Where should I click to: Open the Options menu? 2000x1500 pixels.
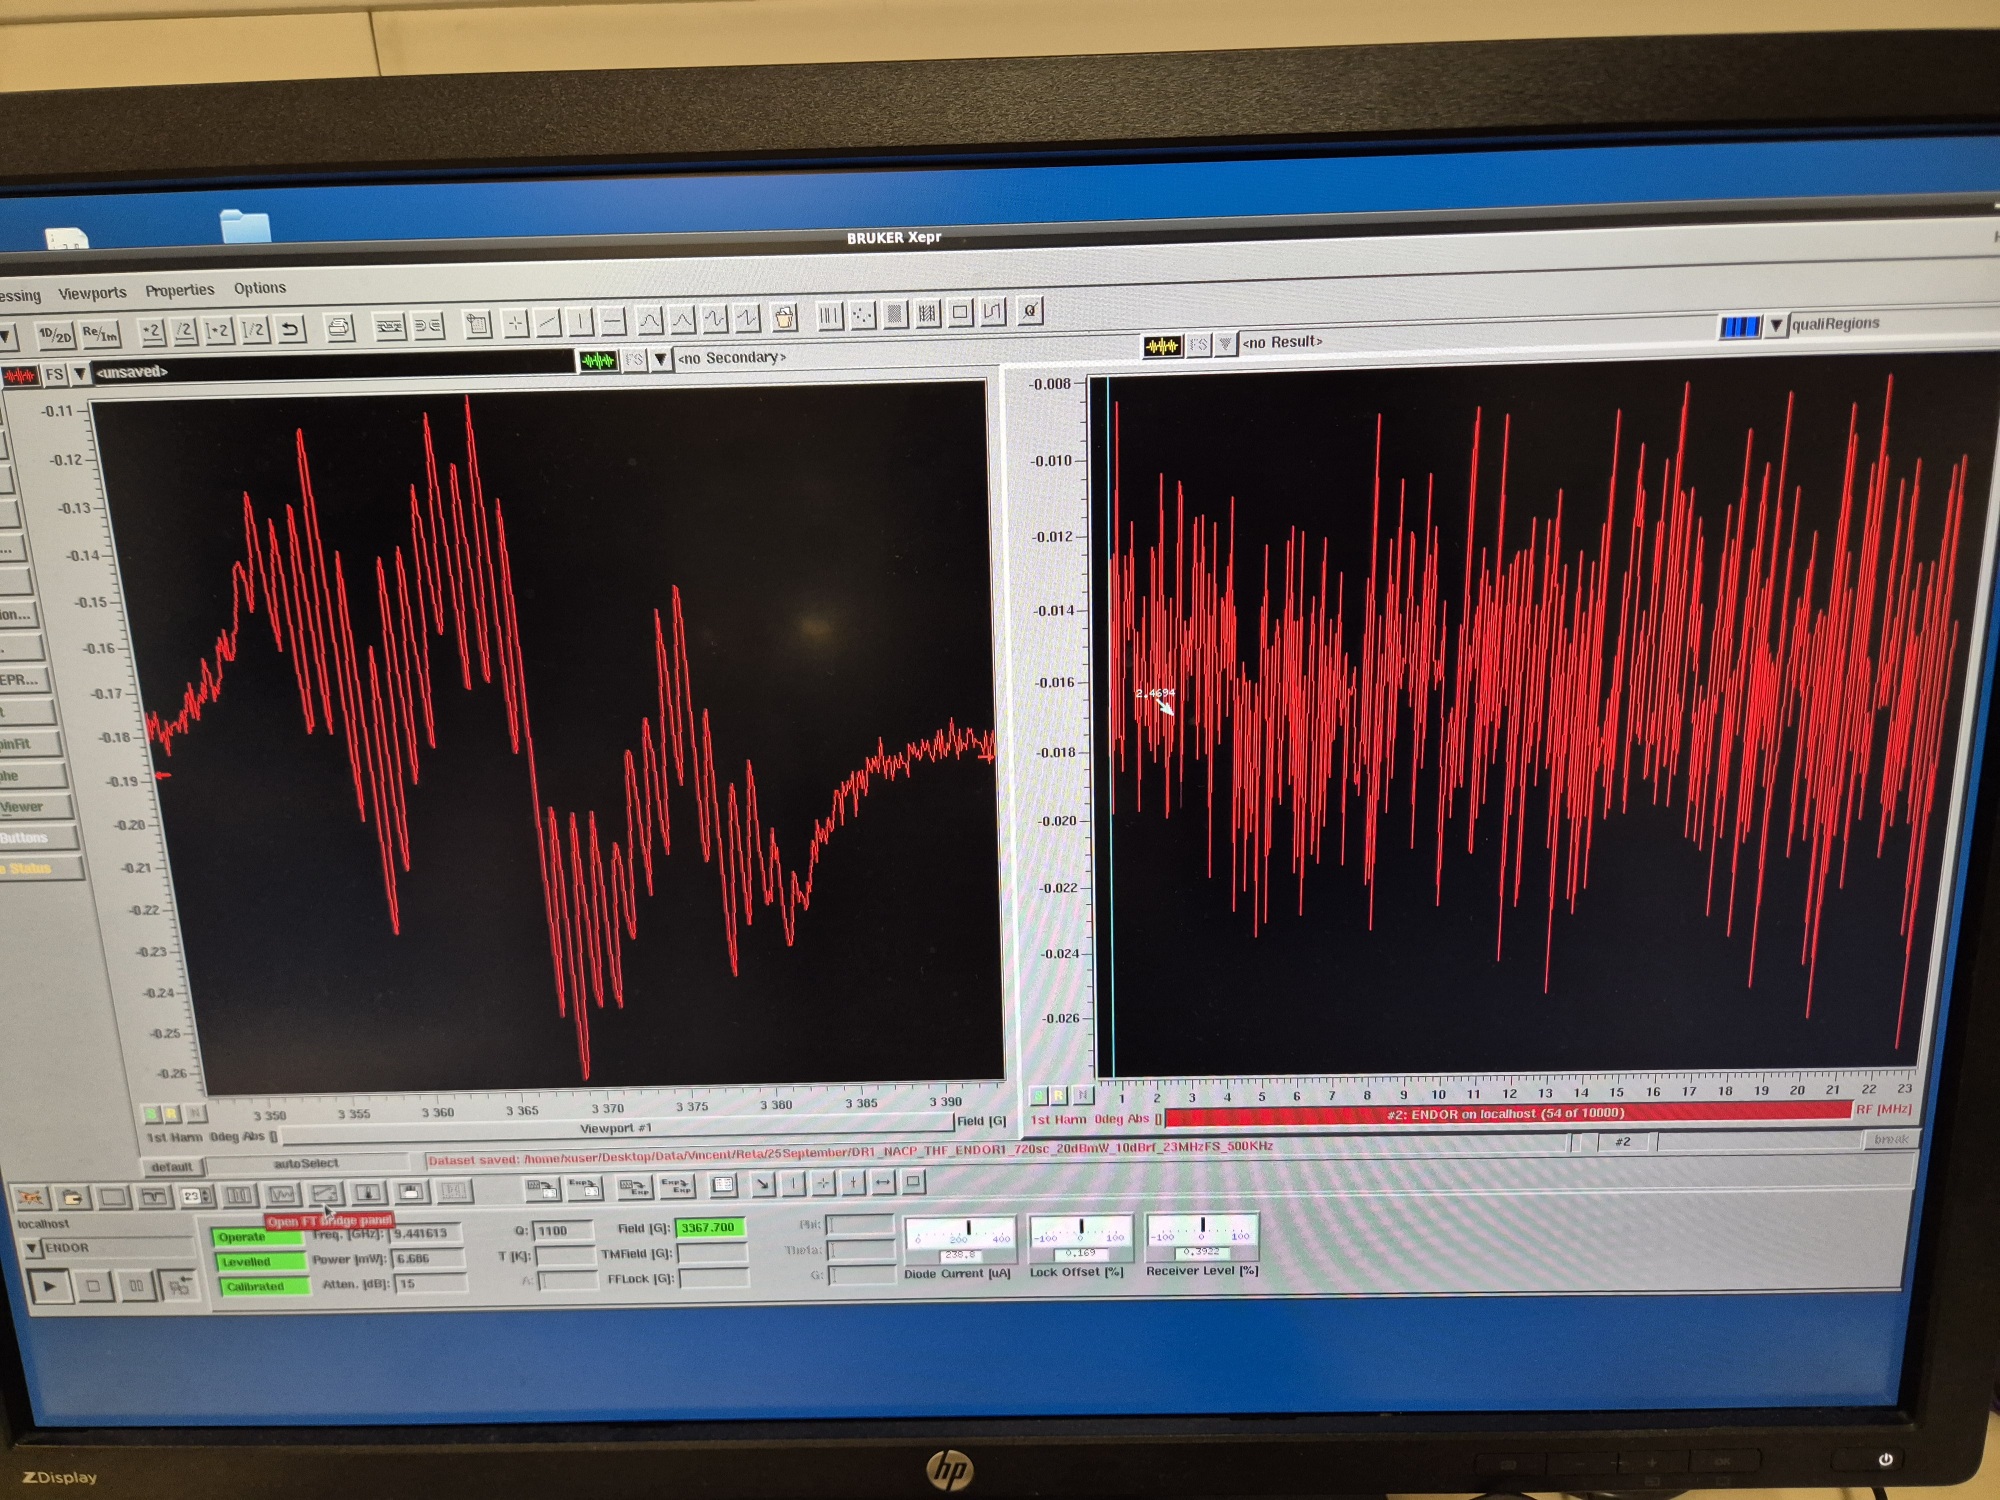[x=260, y=288]
